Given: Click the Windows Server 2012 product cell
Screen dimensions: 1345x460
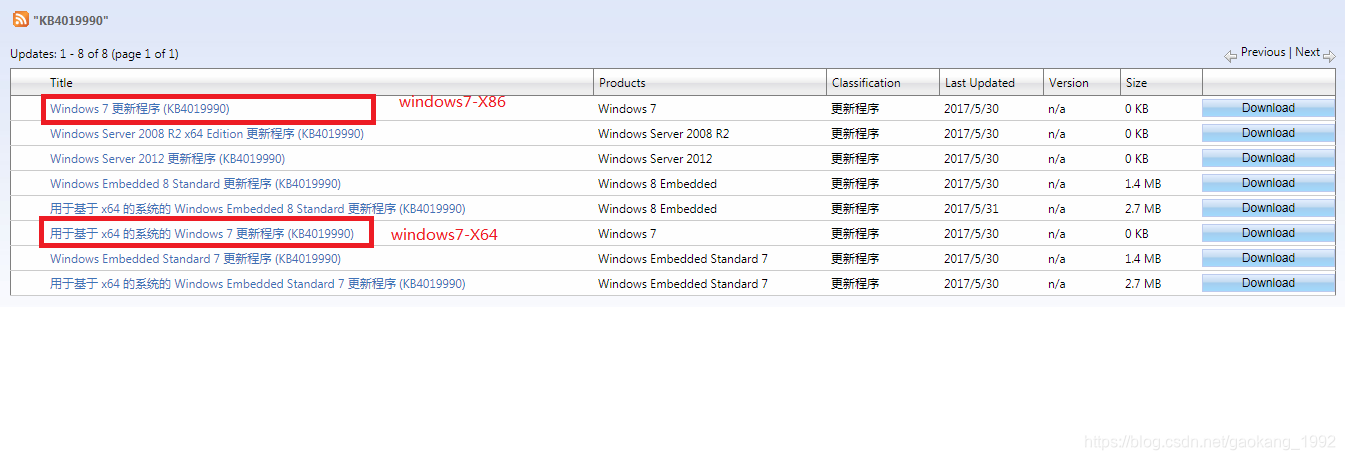Looking at the screenshot, I should pos(655,158).
